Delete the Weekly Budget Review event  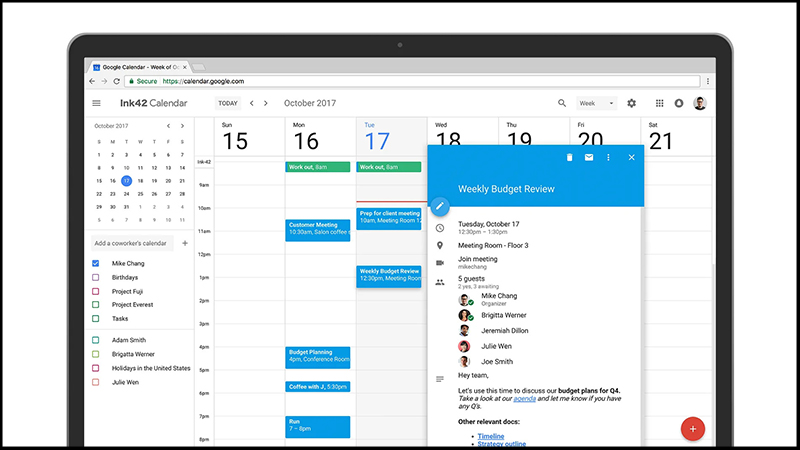click(x=569, y=158)
